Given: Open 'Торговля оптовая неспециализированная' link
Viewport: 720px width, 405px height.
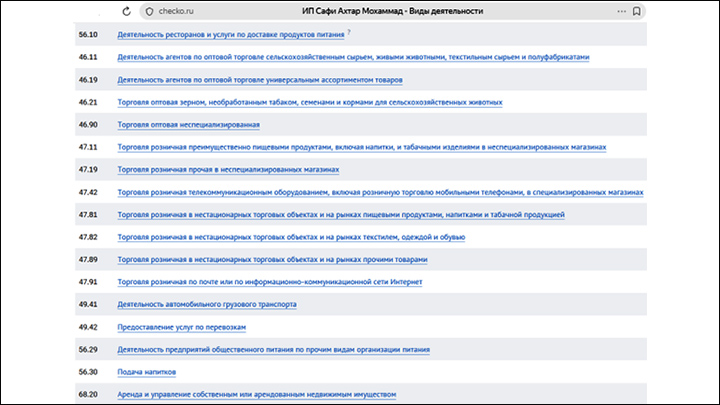Looking at the screenshot, I should point(188,125).
